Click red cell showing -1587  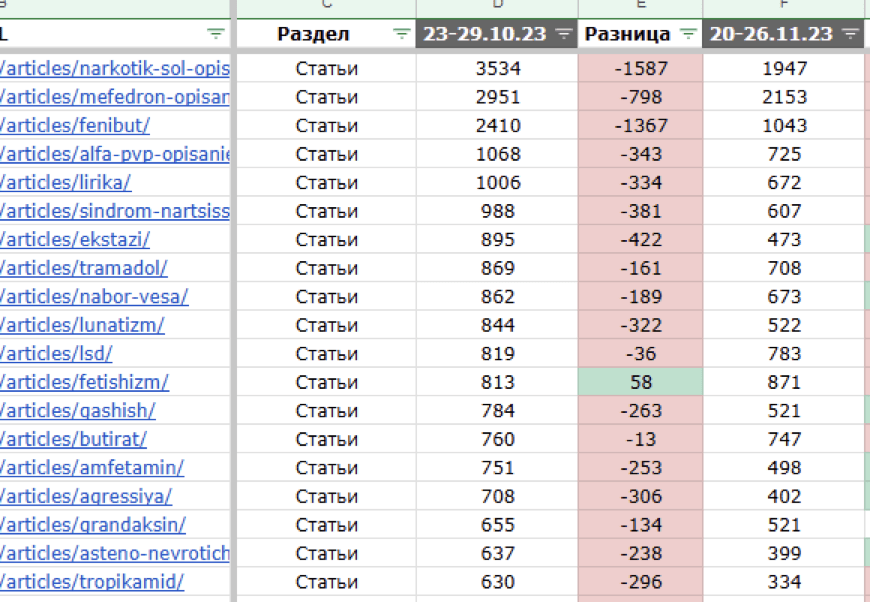pos(640,69)
